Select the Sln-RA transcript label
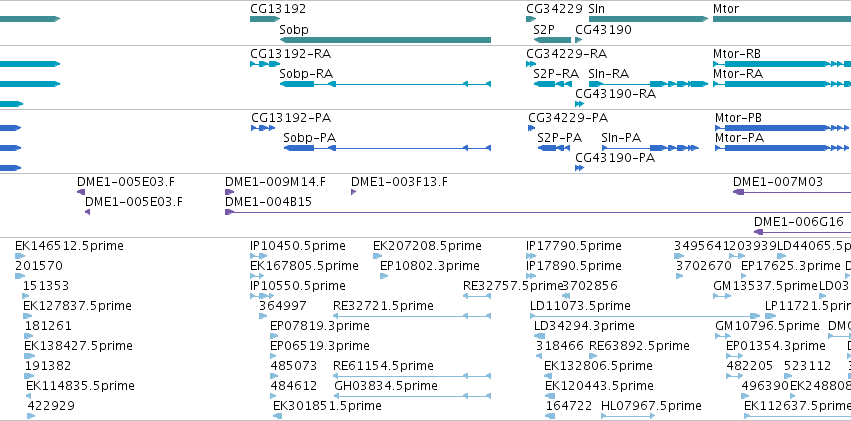The width and height of the screenshot is (851, 421). 608,73
